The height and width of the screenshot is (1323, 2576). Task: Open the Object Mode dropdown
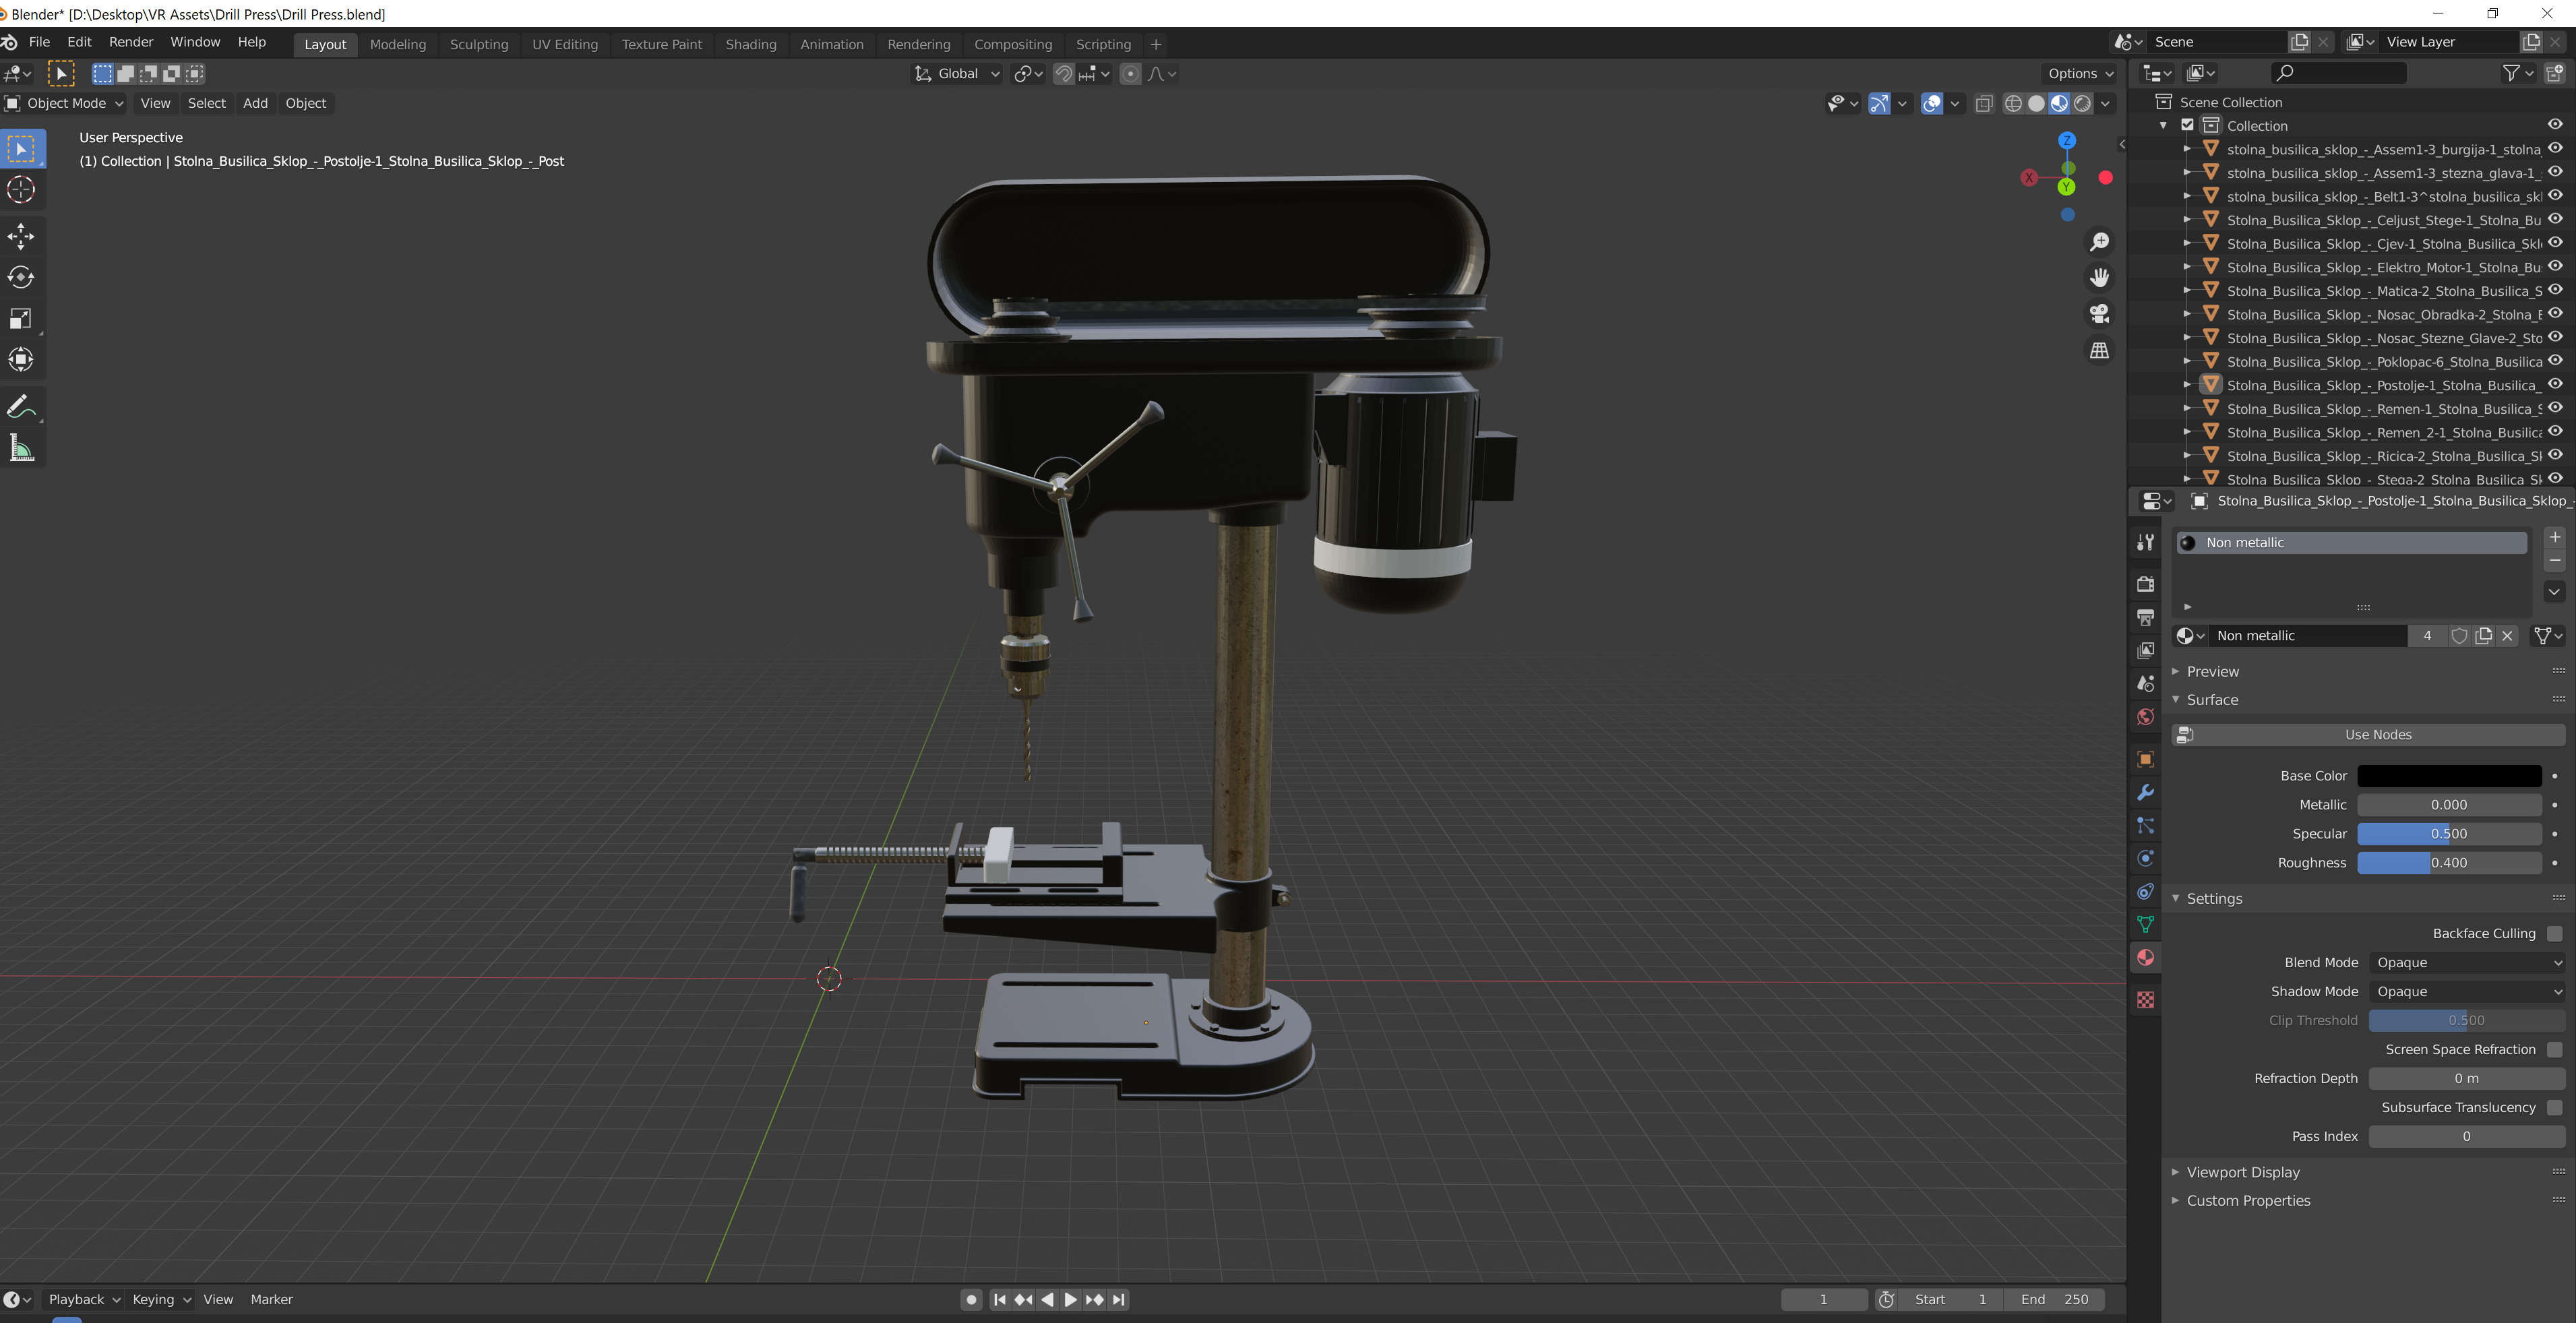64,103
